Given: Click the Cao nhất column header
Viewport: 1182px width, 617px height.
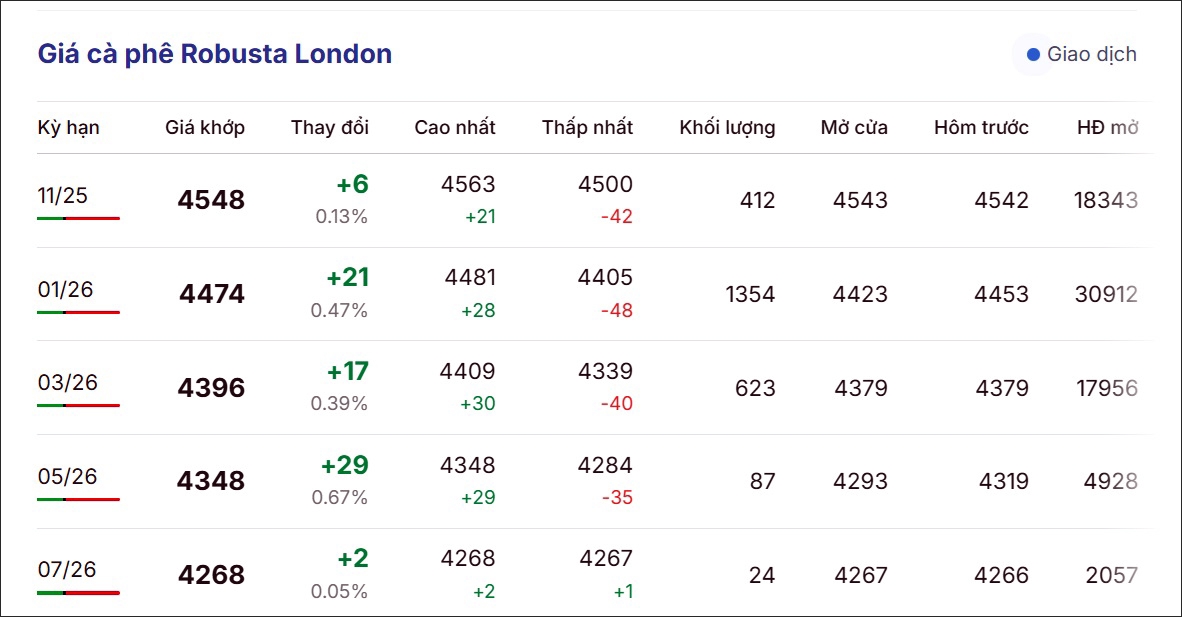Looking at the screenshot, I should [455, 127].
